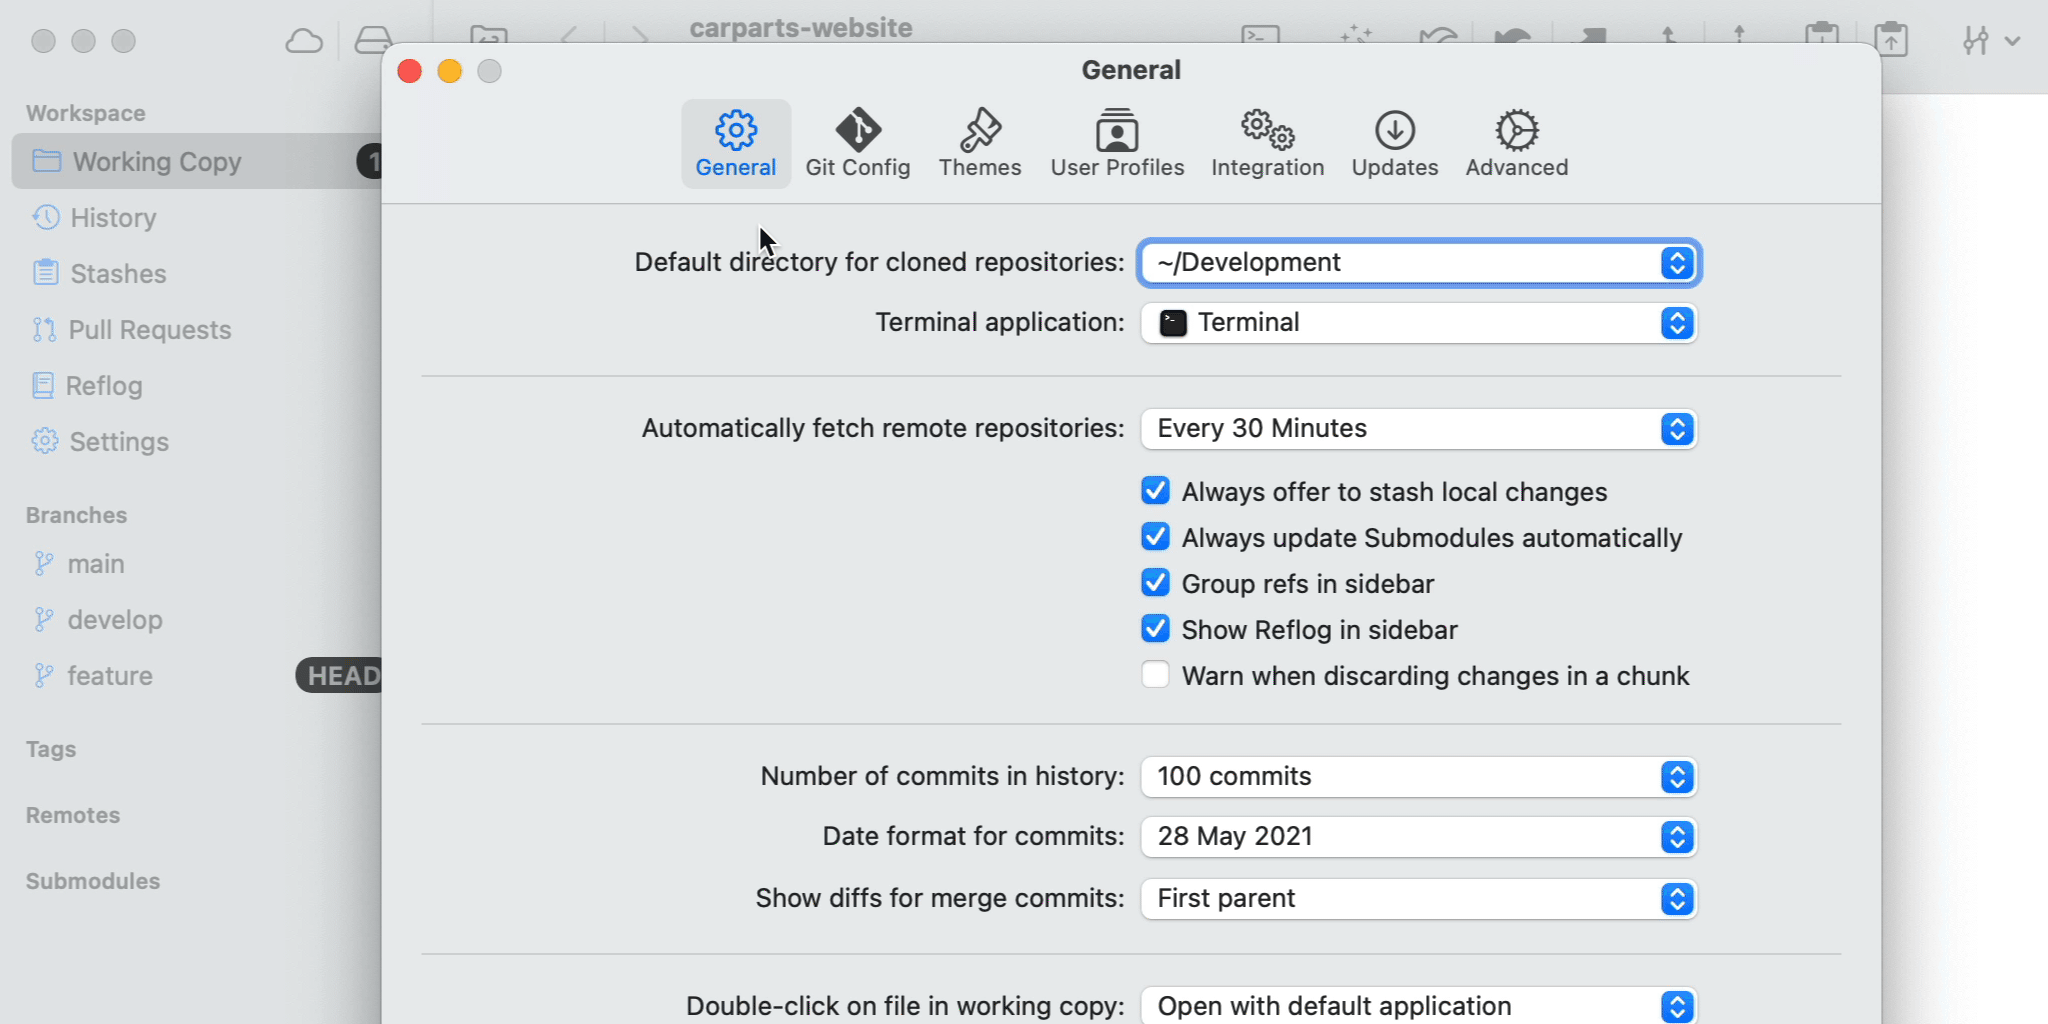The image size is (2048, 1024).
Task: Open the Themes preferences tab
Action: coord(979,143)
